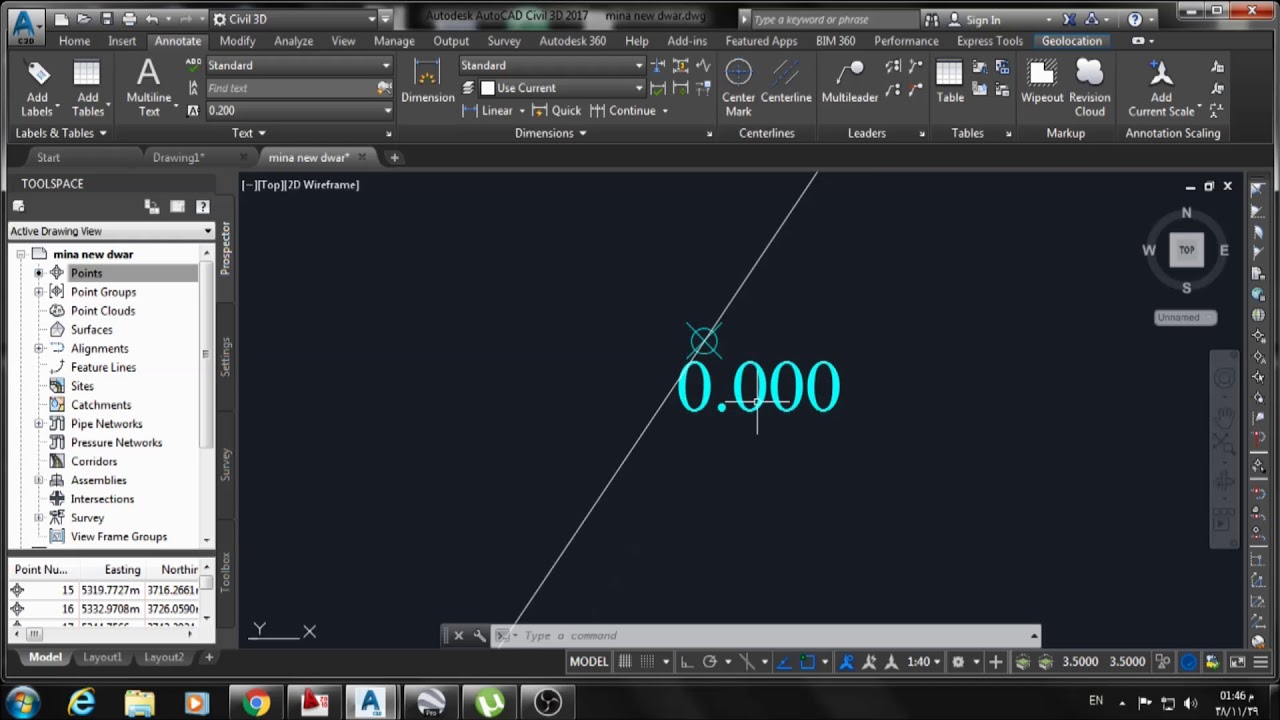1280x720 pixels.
Task: Toggle 2D object snap in status bar
Action: [808, 662]
